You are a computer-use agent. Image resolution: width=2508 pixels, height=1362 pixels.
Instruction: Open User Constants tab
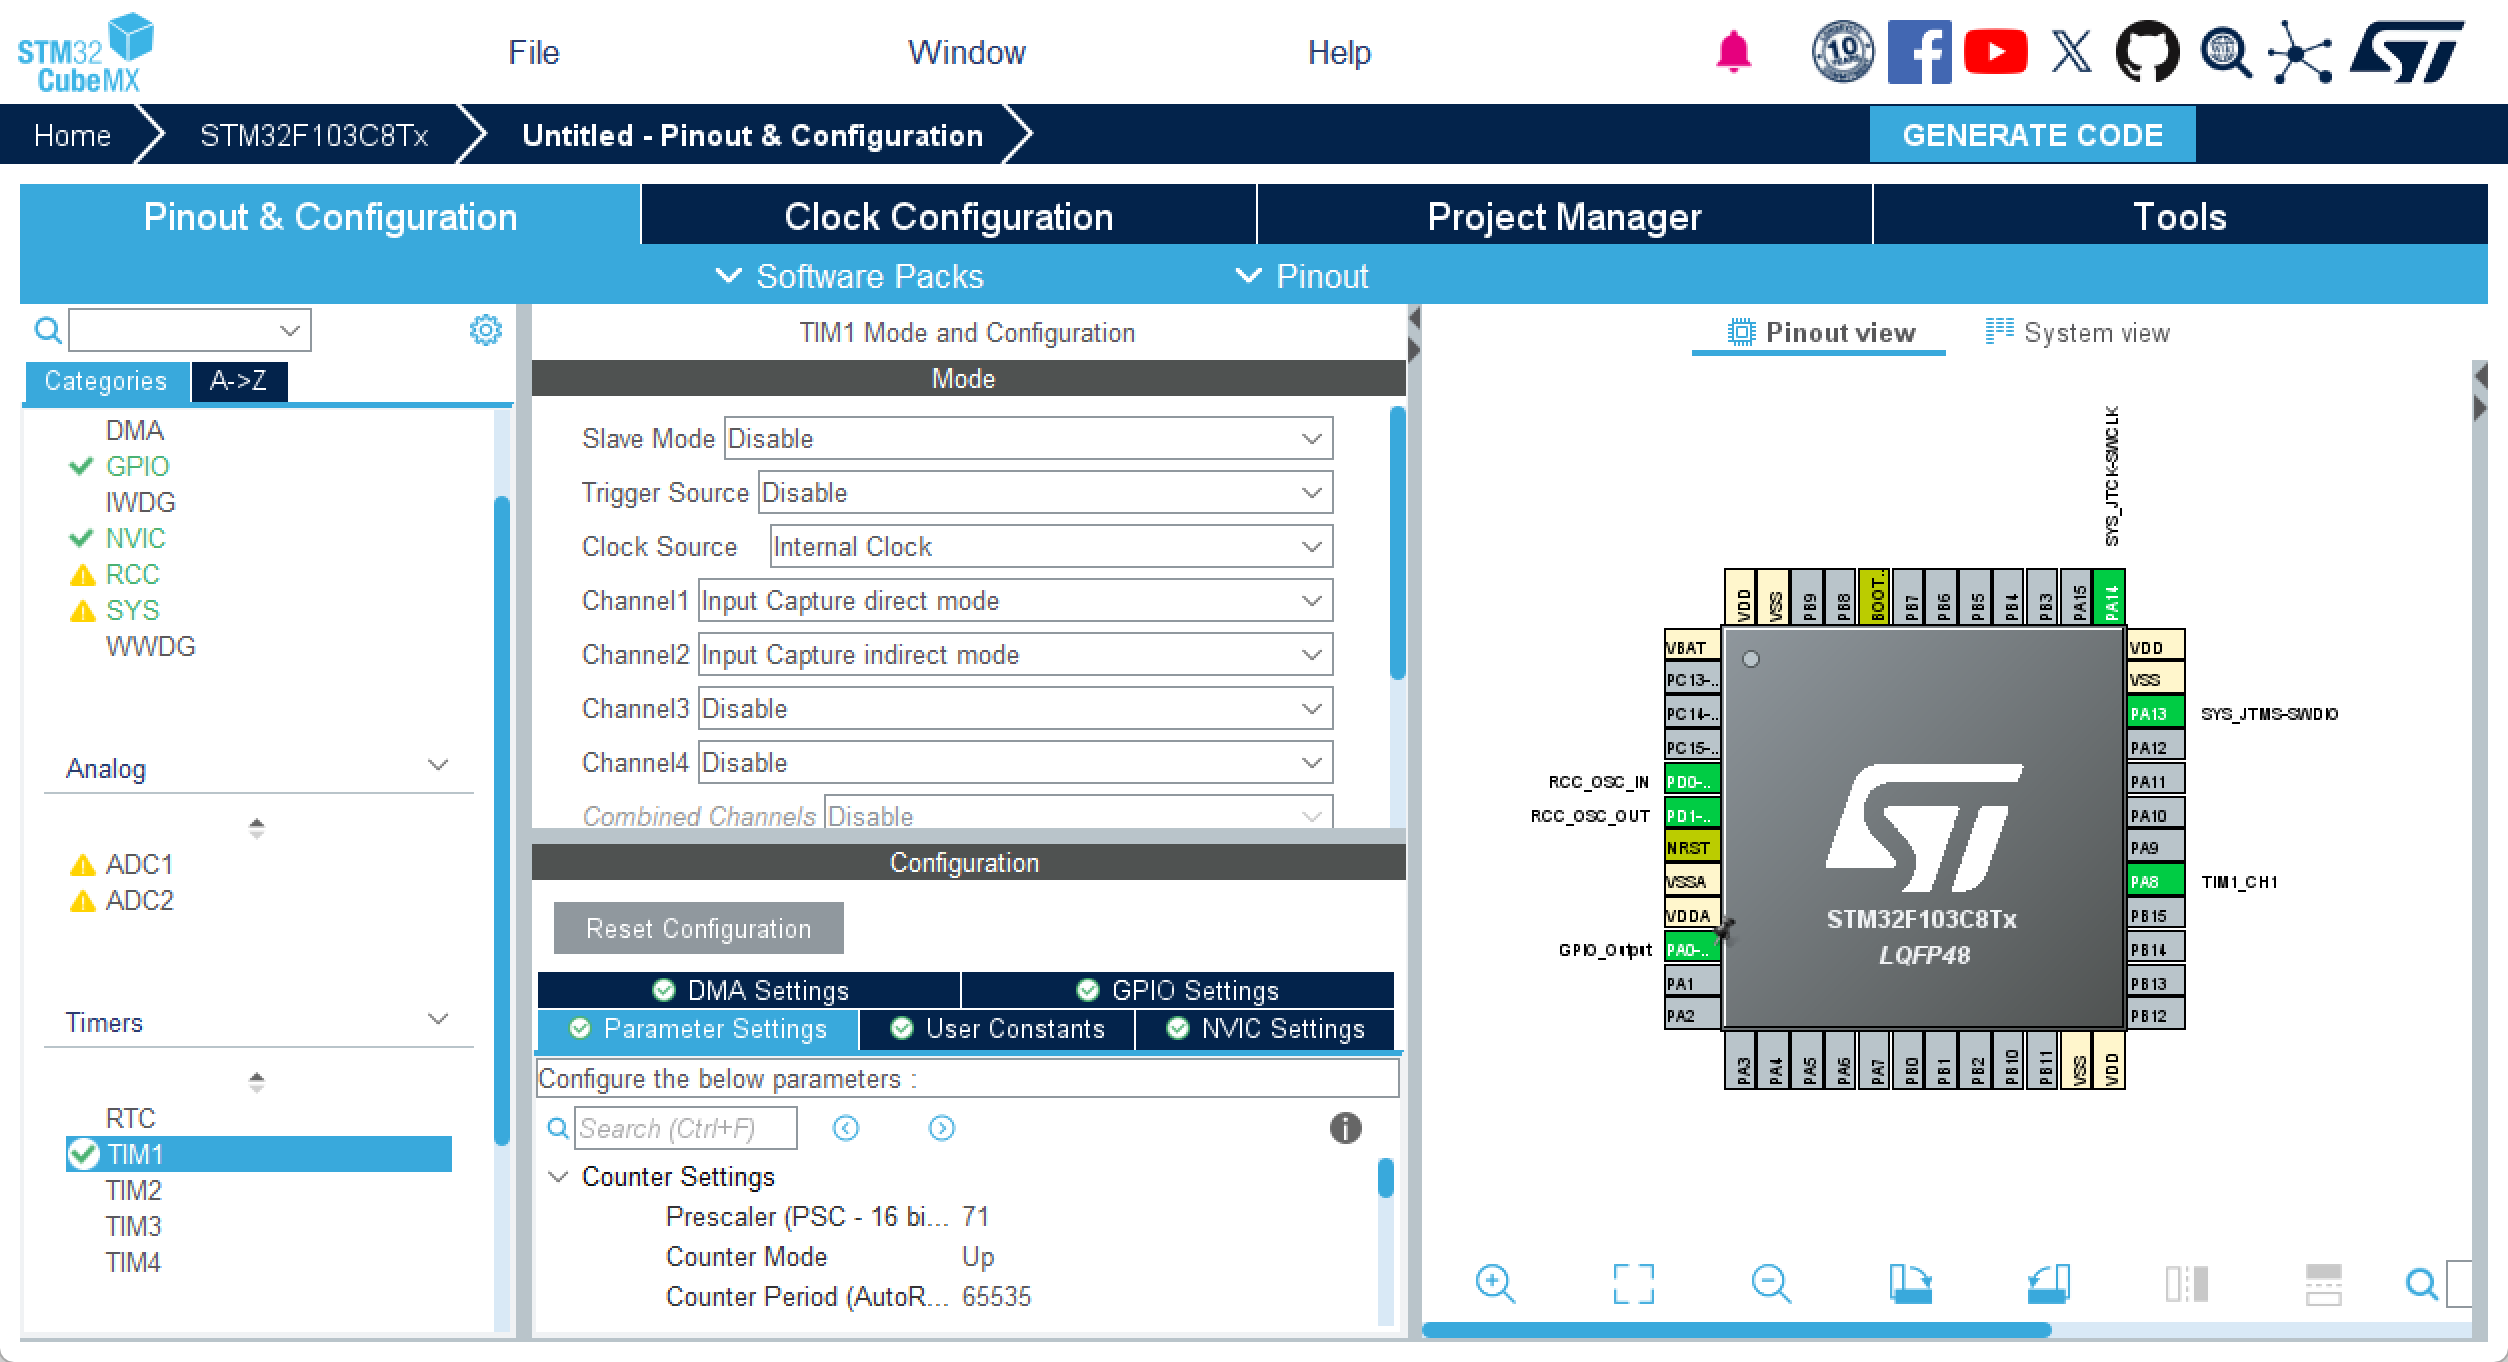point(997,1029)
